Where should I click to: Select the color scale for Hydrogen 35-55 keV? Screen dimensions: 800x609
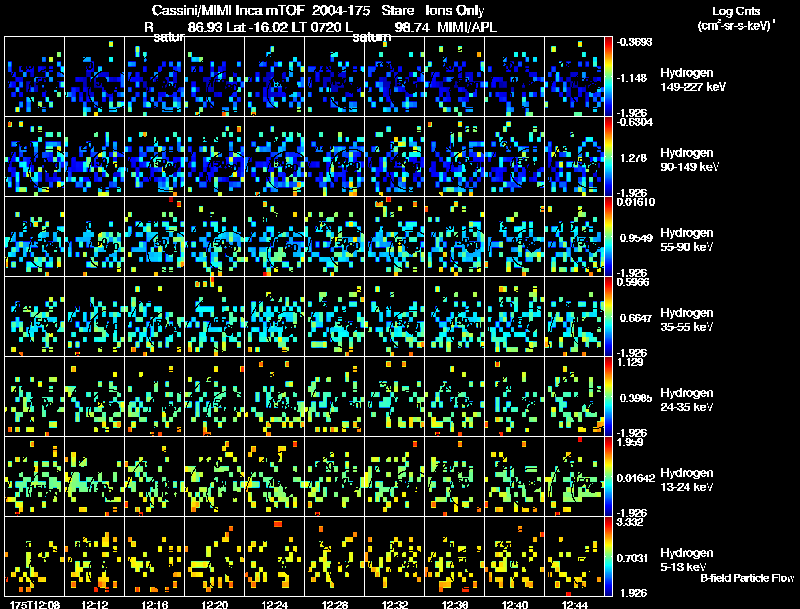tap(608, 317)
